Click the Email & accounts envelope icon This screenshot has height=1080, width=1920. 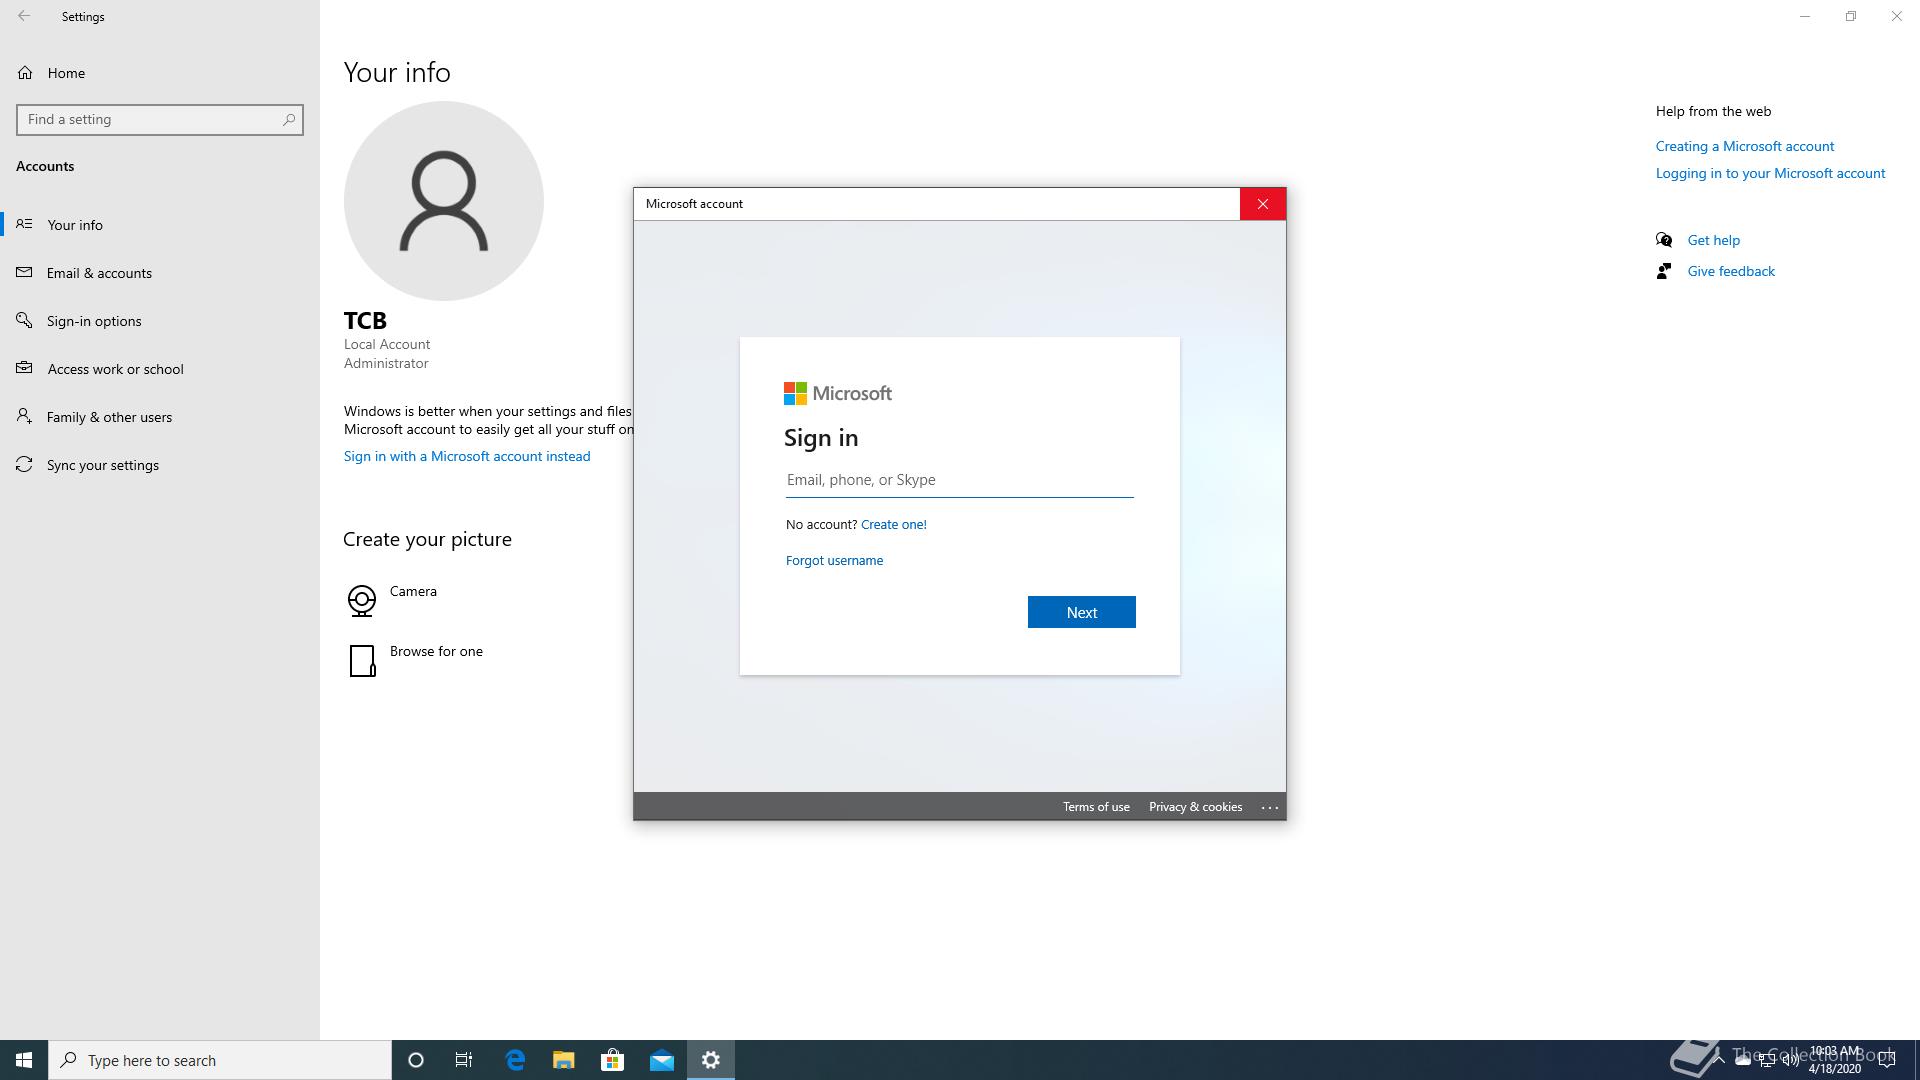point(25,272)
